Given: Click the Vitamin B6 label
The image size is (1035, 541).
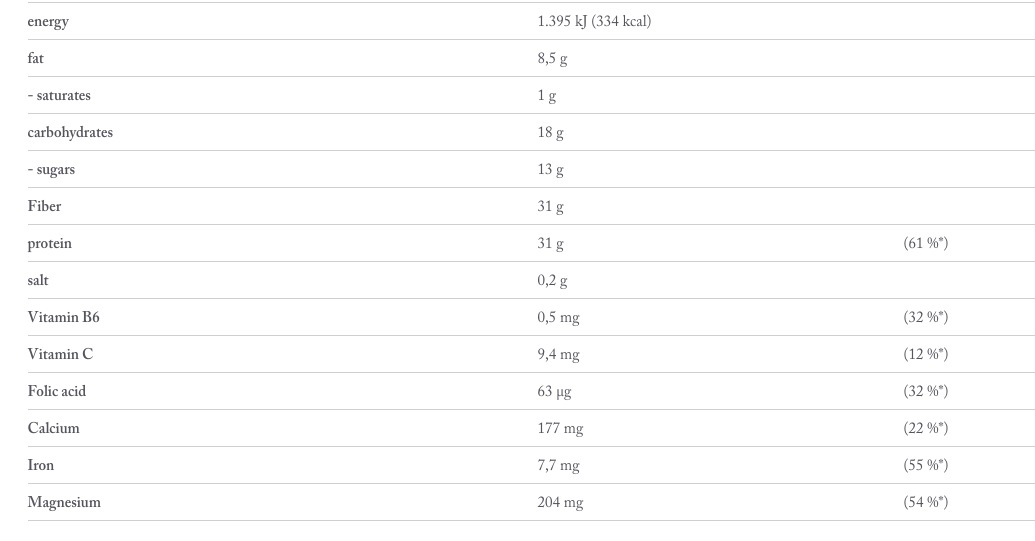Looking at the screenshot, I should click(x=63, y=317).
